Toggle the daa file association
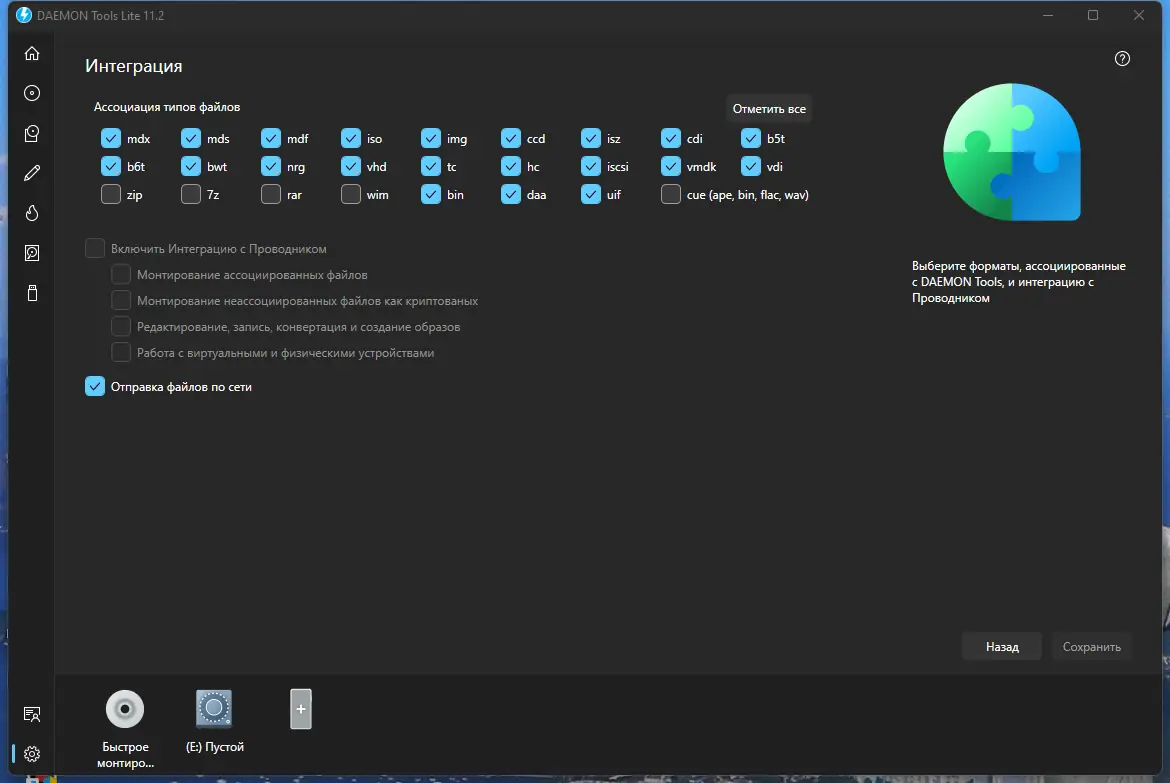The image size is (1170, 783). 510,194
